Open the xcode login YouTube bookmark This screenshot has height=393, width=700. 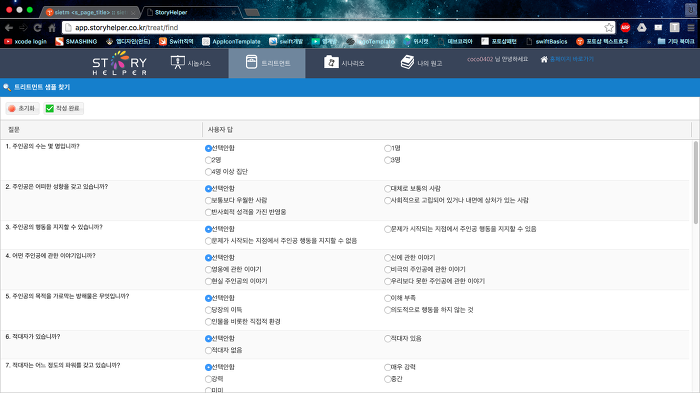[x=25, y=42]
